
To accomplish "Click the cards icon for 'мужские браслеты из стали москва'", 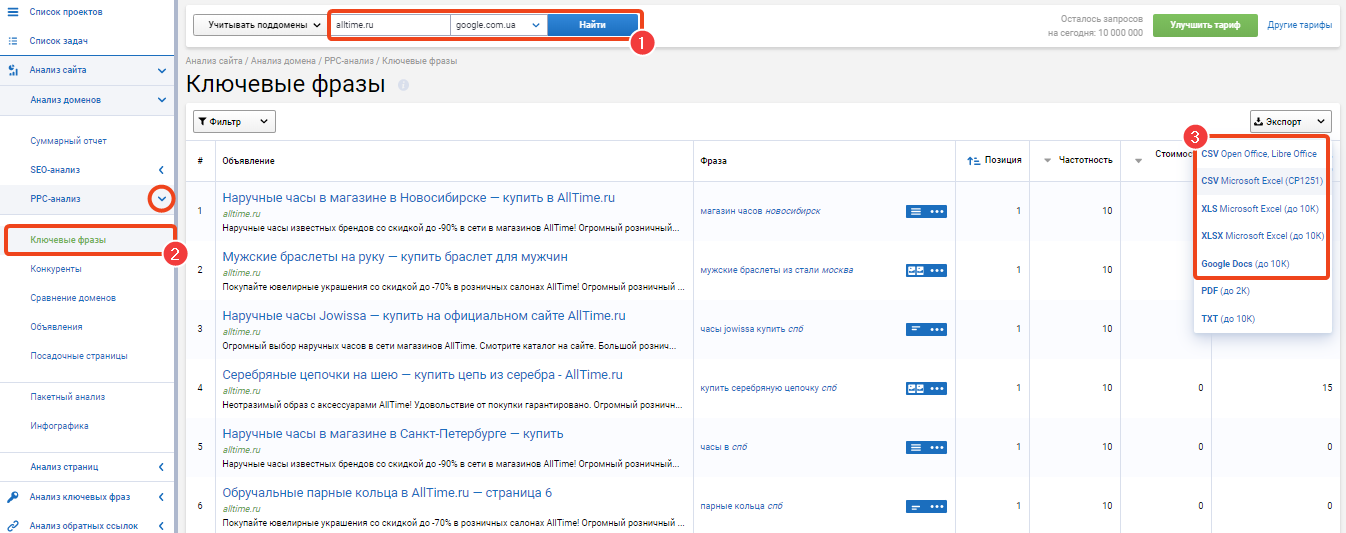I will (x=916, y=270).
